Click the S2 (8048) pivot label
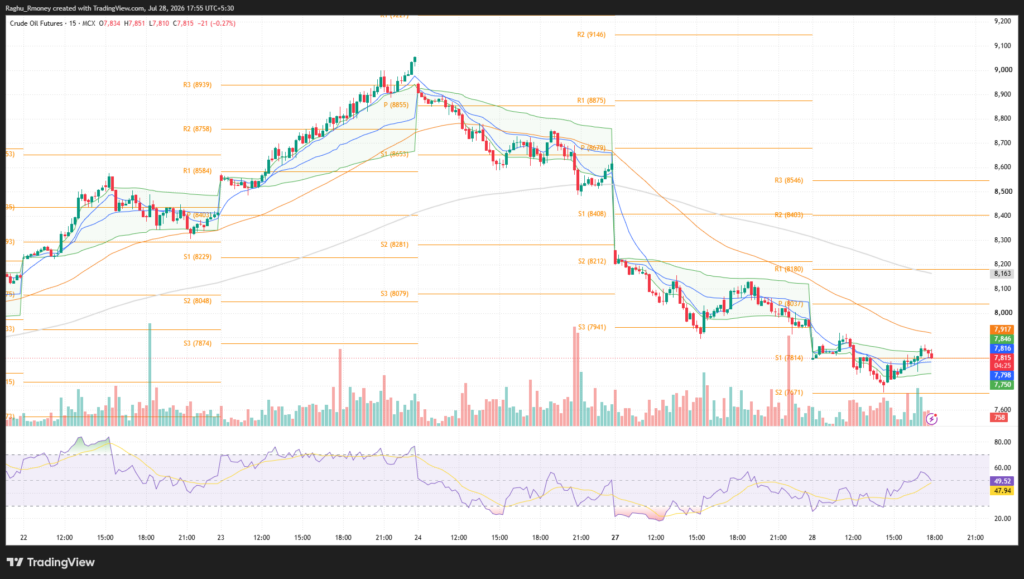Screen dimensions: 1024x579 pos(197,301)
